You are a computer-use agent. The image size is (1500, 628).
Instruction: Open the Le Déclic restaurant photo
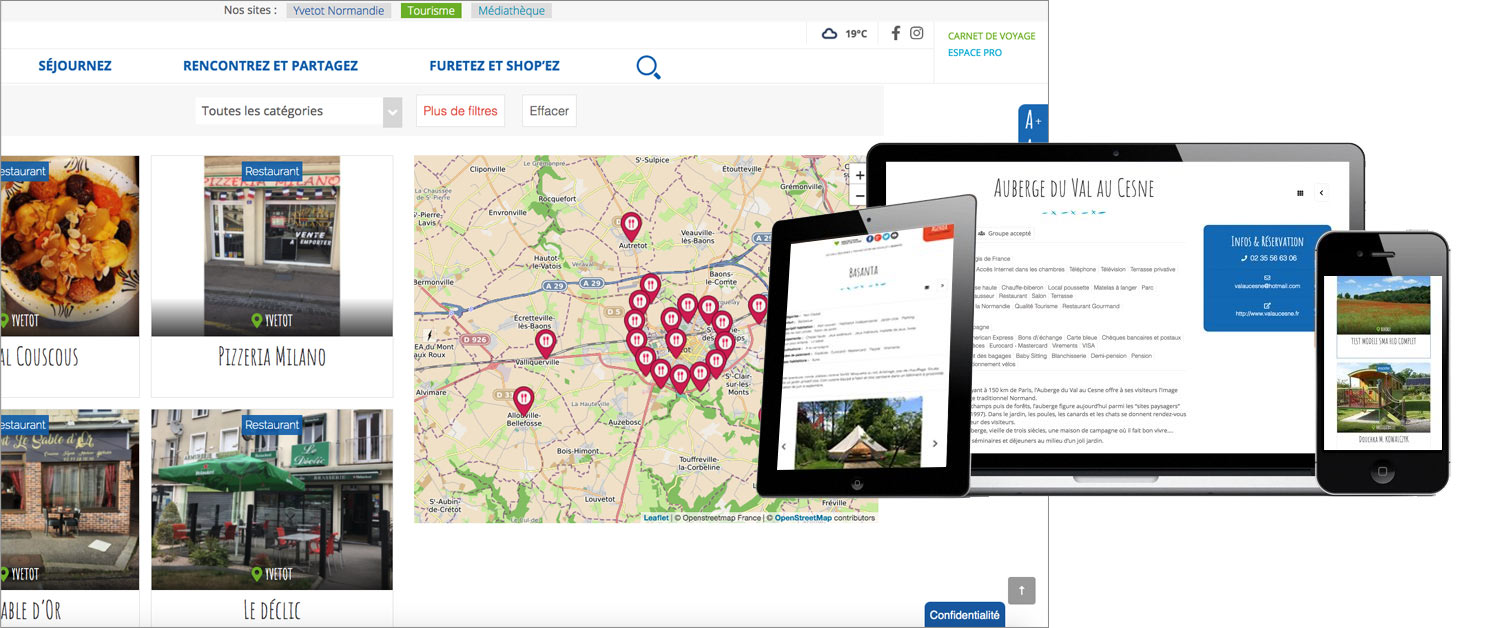point(272,499)
